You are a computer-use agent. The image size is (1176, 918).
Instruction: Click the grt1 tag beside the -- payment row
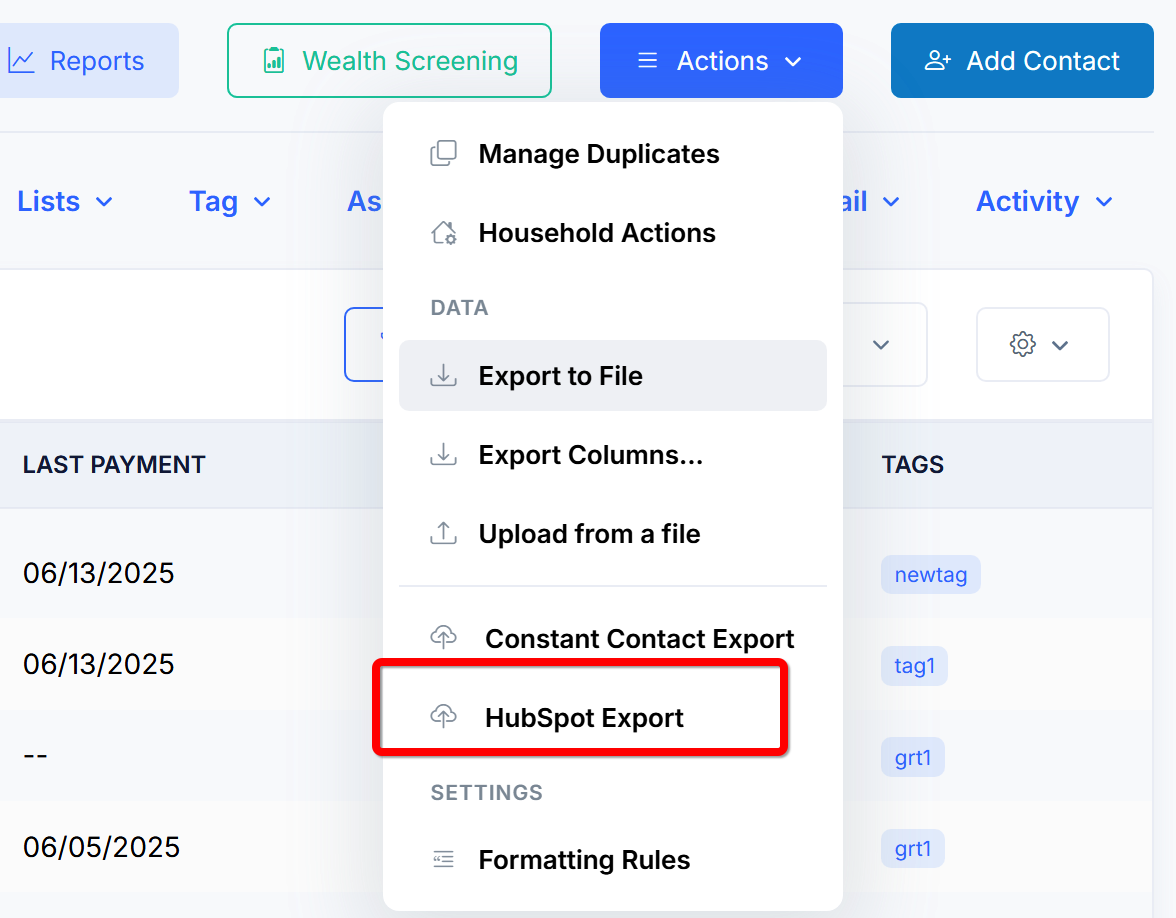coord(913,758)
